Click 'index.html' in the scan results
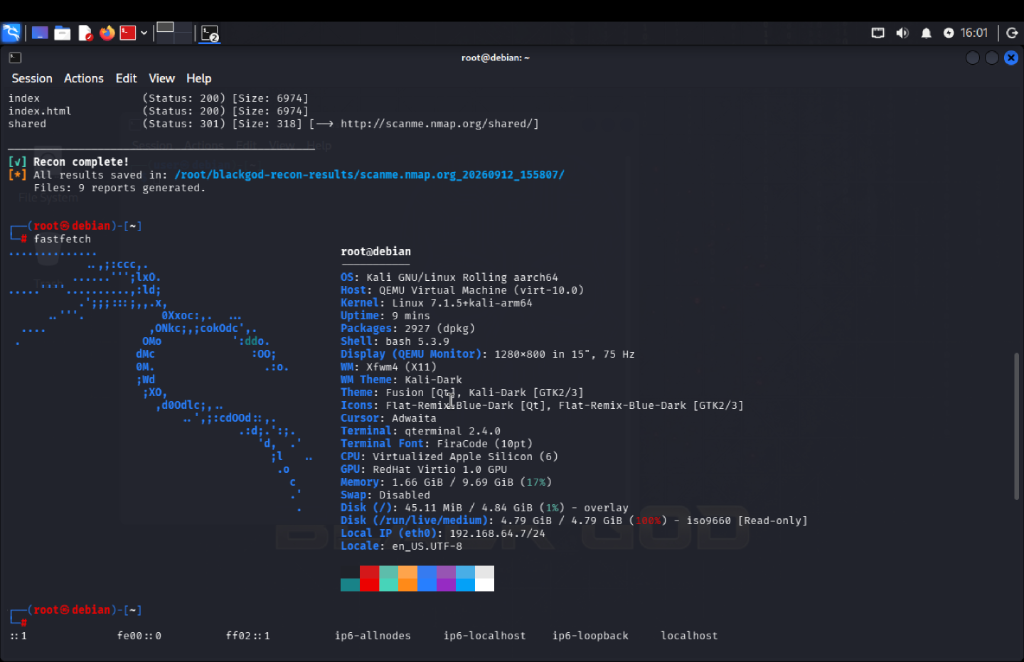The image size is (1024, 662). [x=40, y=111]
